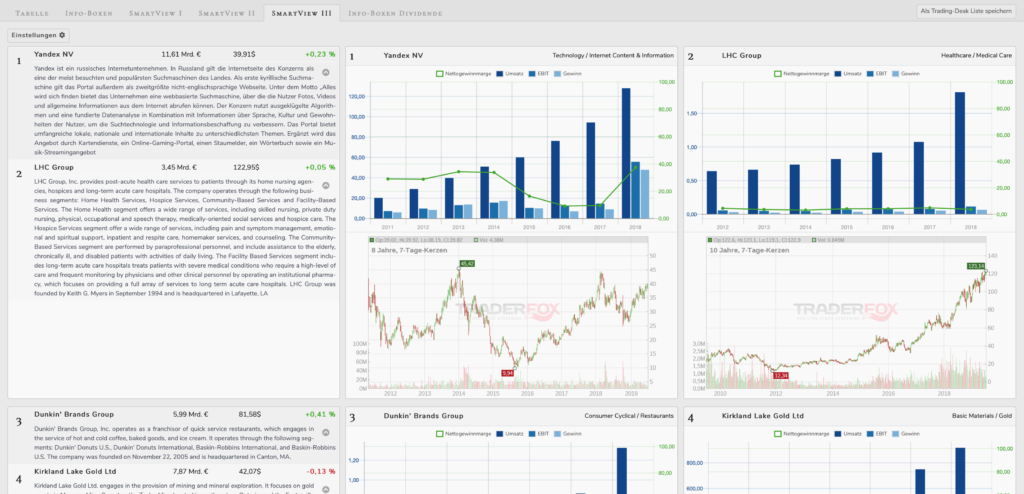Viewport: 1024px width, 494px height.
Task: Click Als Trading-Desk Liste speichern button
Action: click(967, 11)
